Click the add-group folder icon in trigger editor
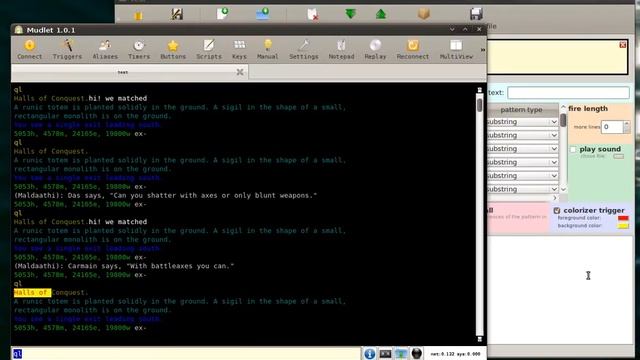Image resolution: width=640 pixels, height=360 pixels. 262,13
